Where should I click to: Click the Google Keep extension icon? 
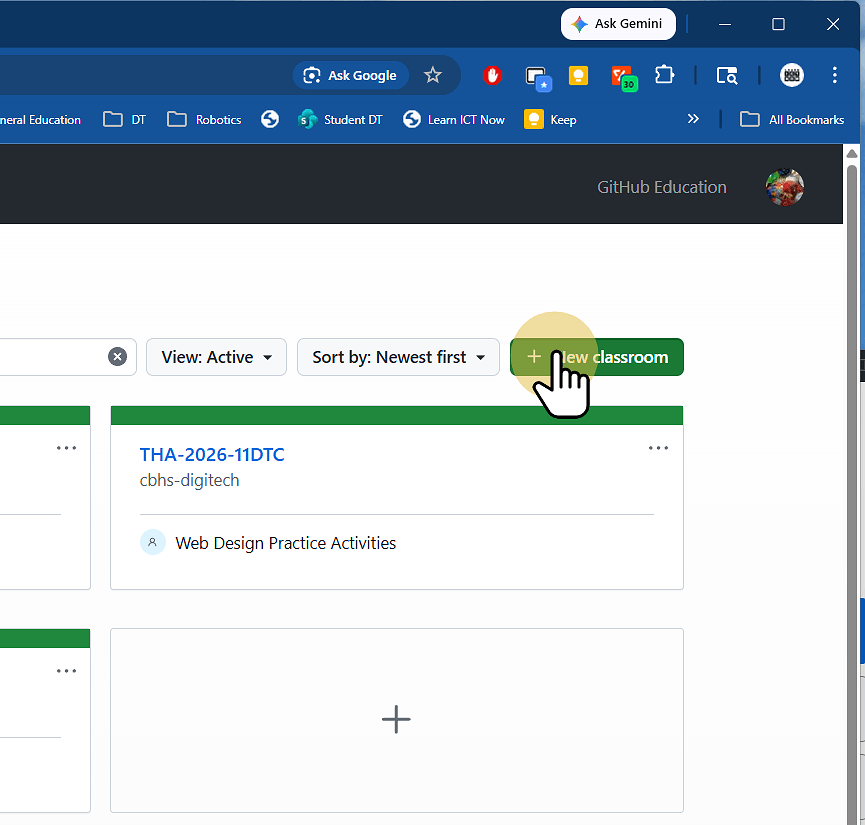click(x=578, y=75)
